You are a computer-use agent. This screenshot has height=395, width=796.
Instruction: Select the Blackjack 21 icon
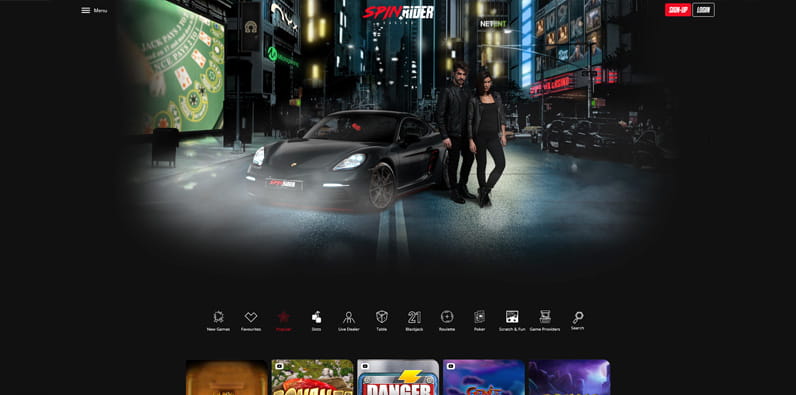(x=414, y=321)
